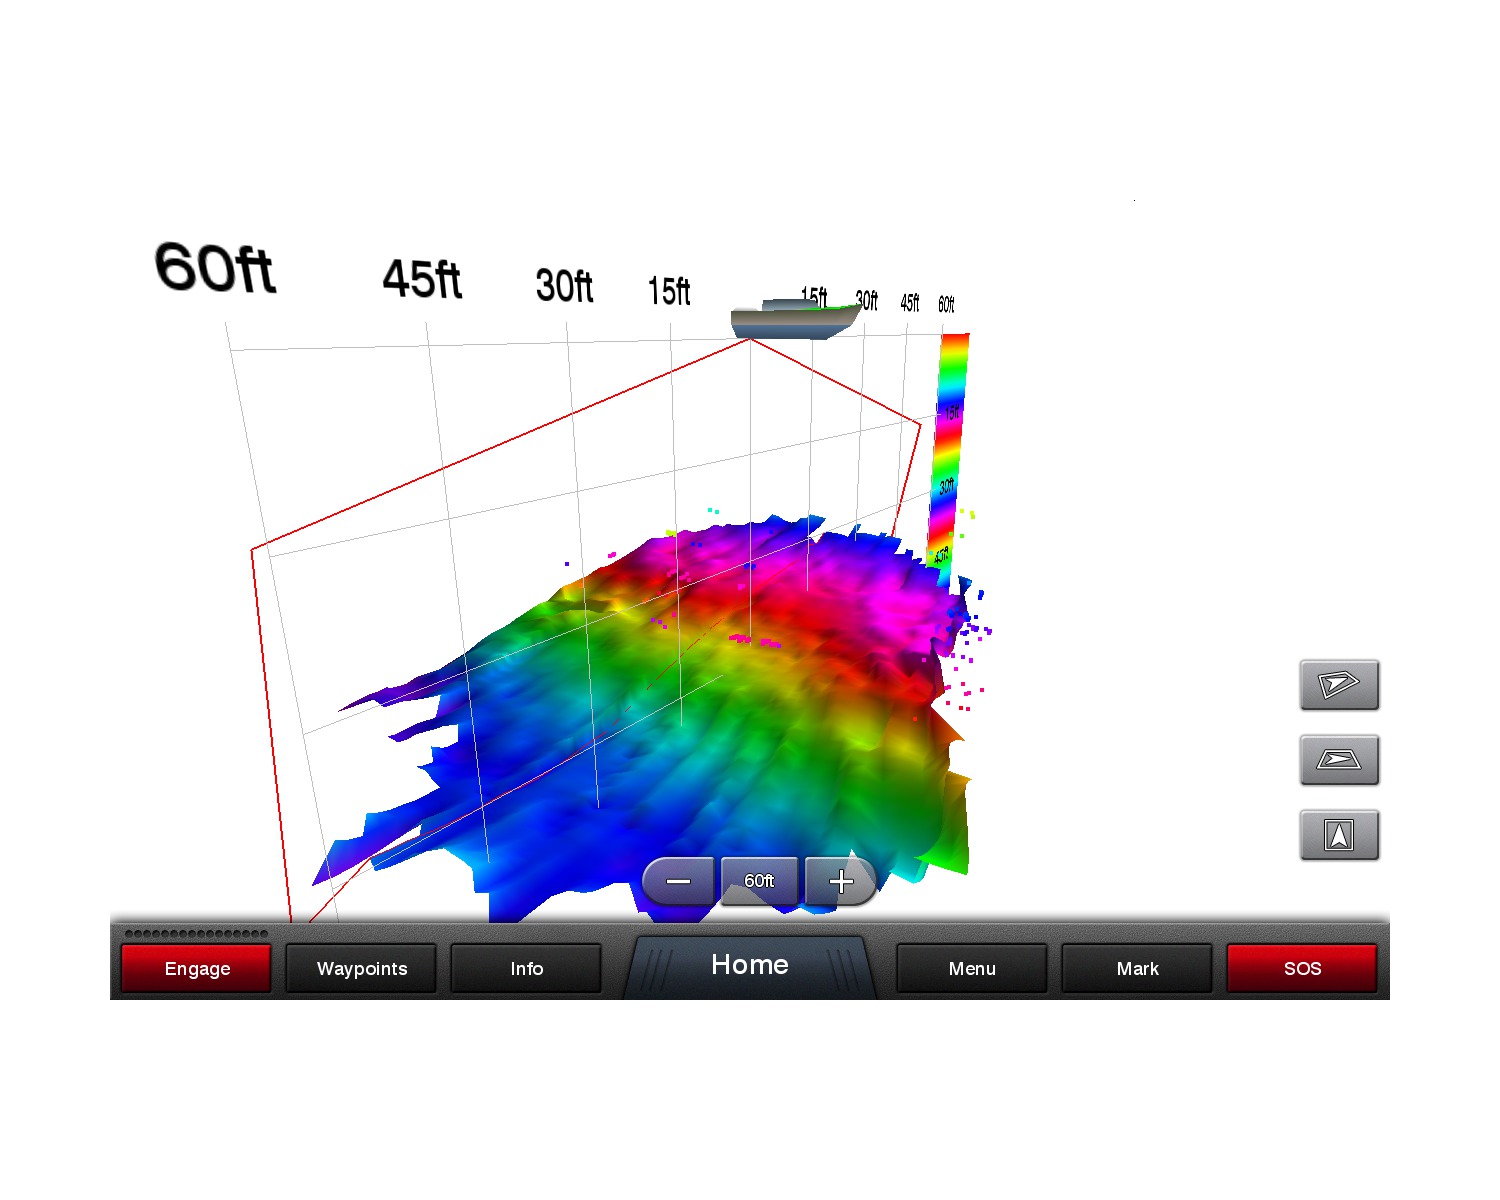Image resolution: width=1500 pixels, height=1200 pixels.
Task: Click the plus button to zoom in
Action: (841, 881)
